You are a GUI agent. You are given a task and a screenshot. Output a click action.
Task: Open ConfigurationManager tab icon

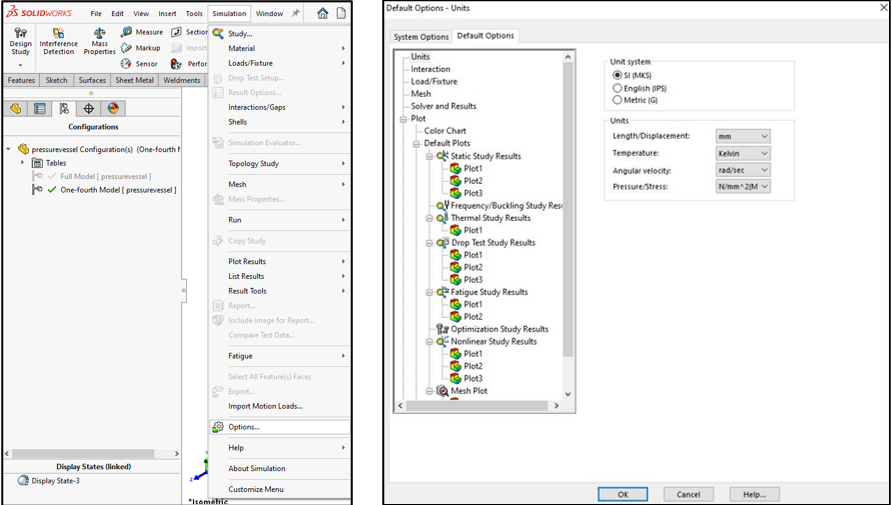pyautogui.click(x=64, y=108)
